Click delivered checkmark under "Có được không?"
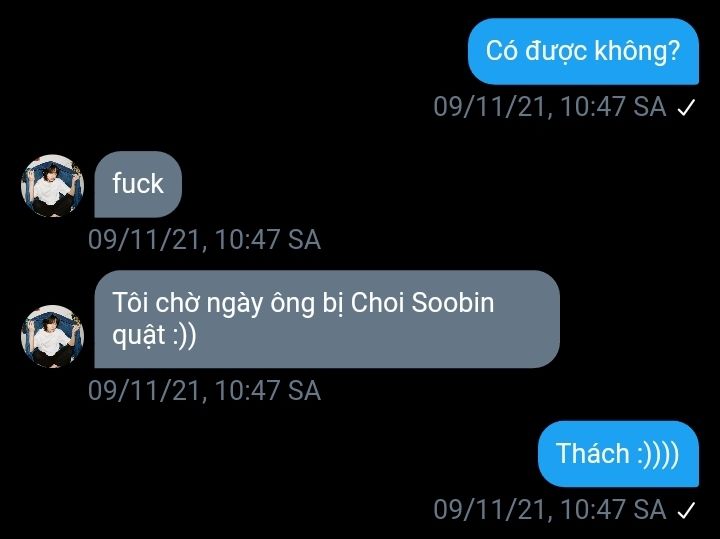This screenshot has width=720, height=539. 686,108
